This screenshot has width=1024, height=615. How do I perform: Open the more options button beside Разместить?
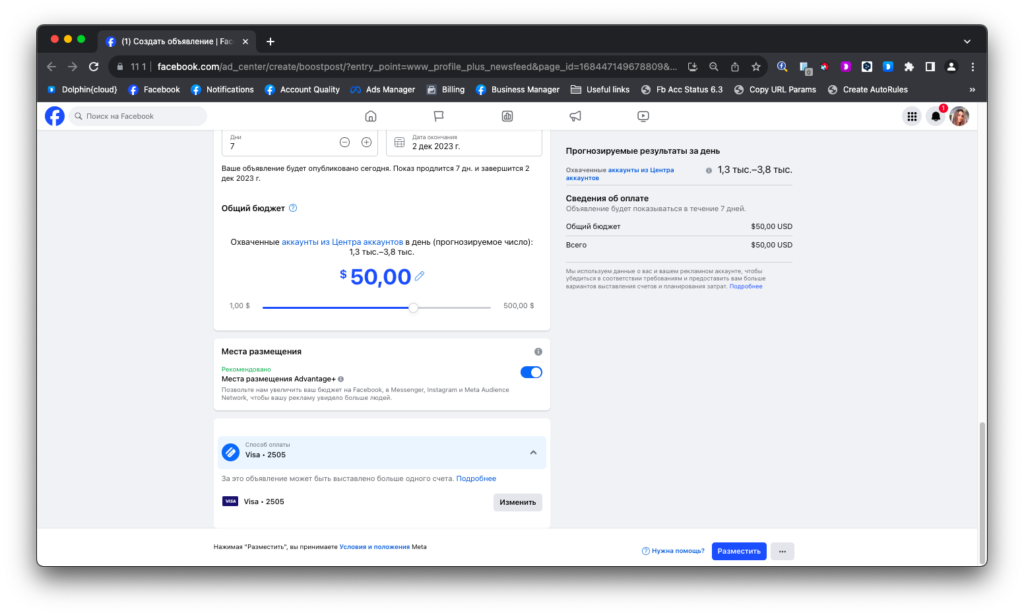coord(782,551)
